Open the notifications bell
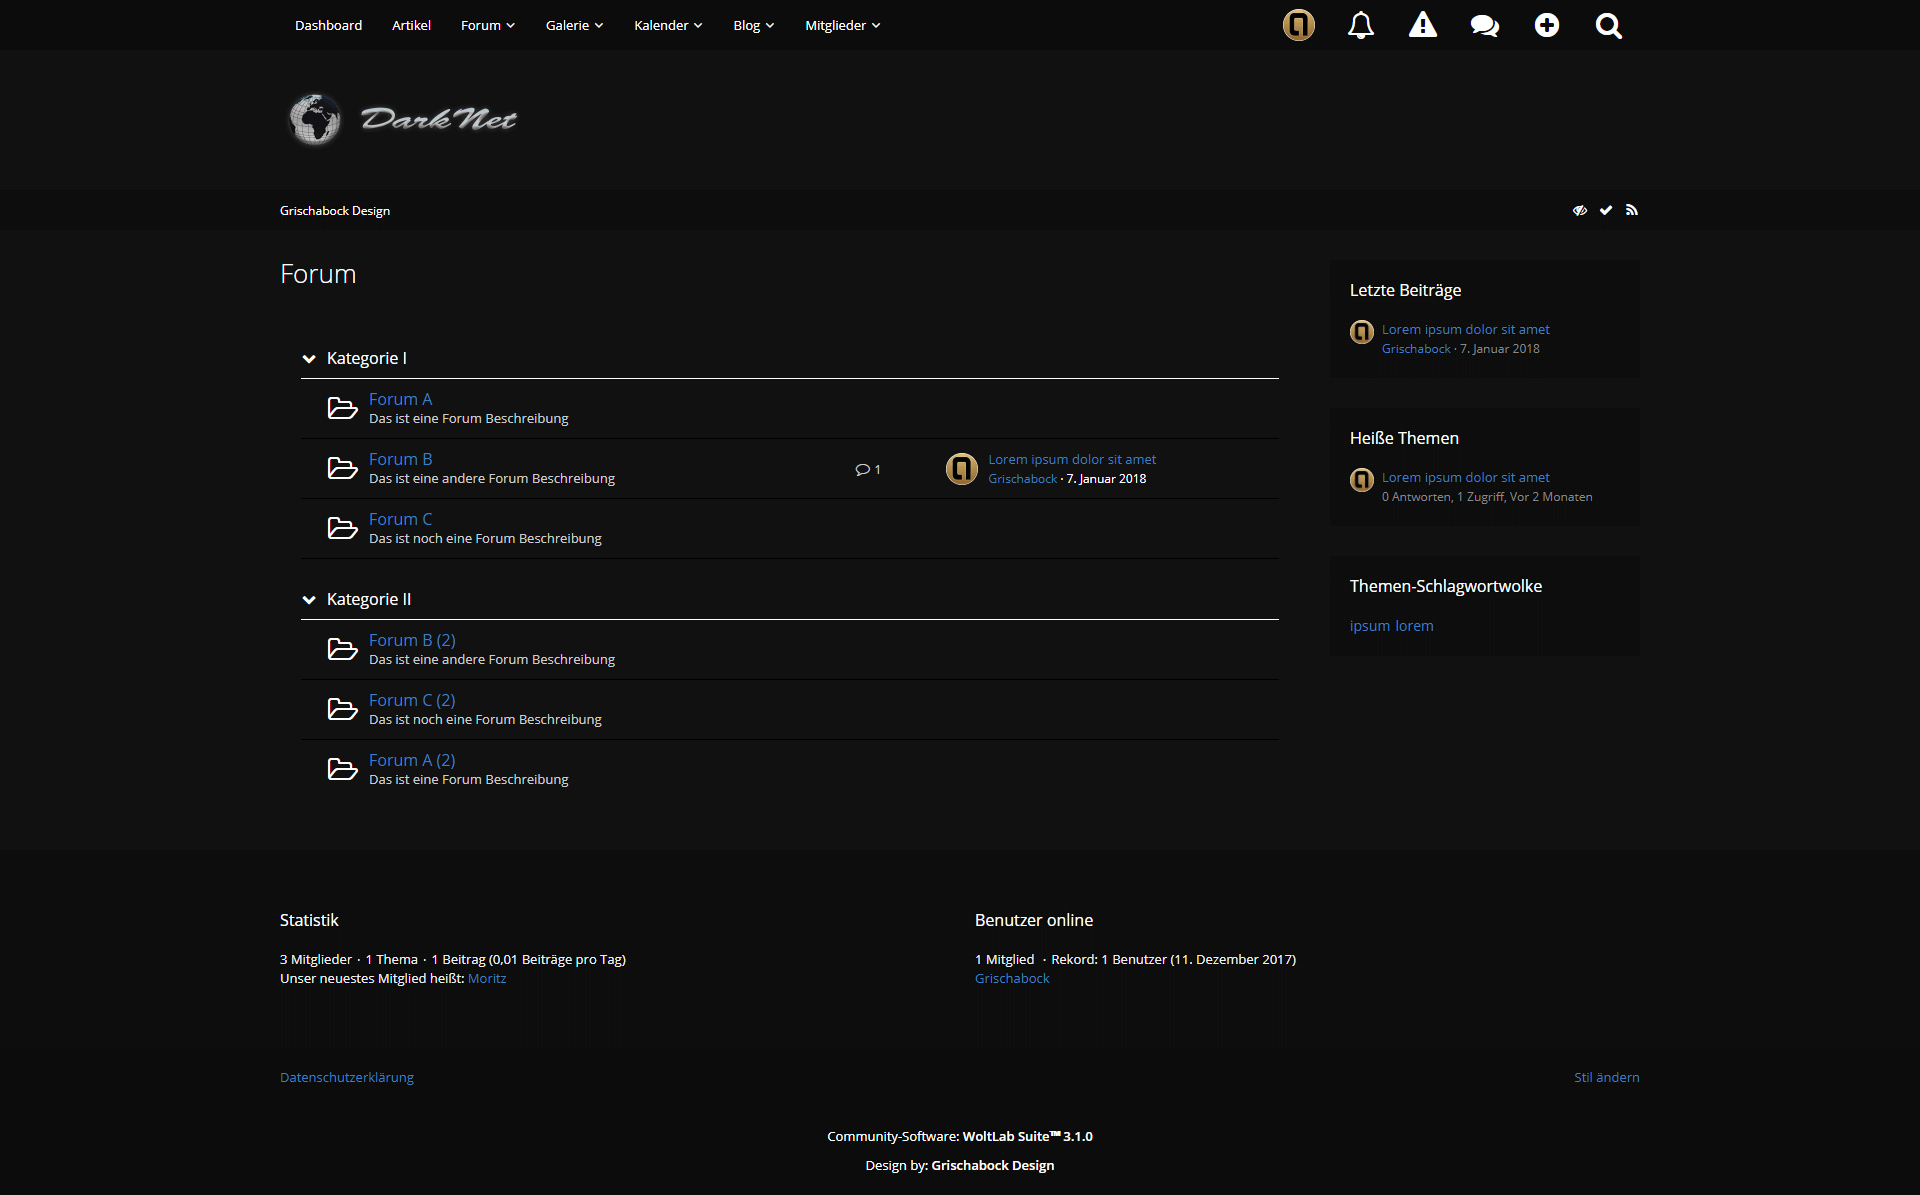This screenshot has height=1195, width=1920. coord(1360,25)
